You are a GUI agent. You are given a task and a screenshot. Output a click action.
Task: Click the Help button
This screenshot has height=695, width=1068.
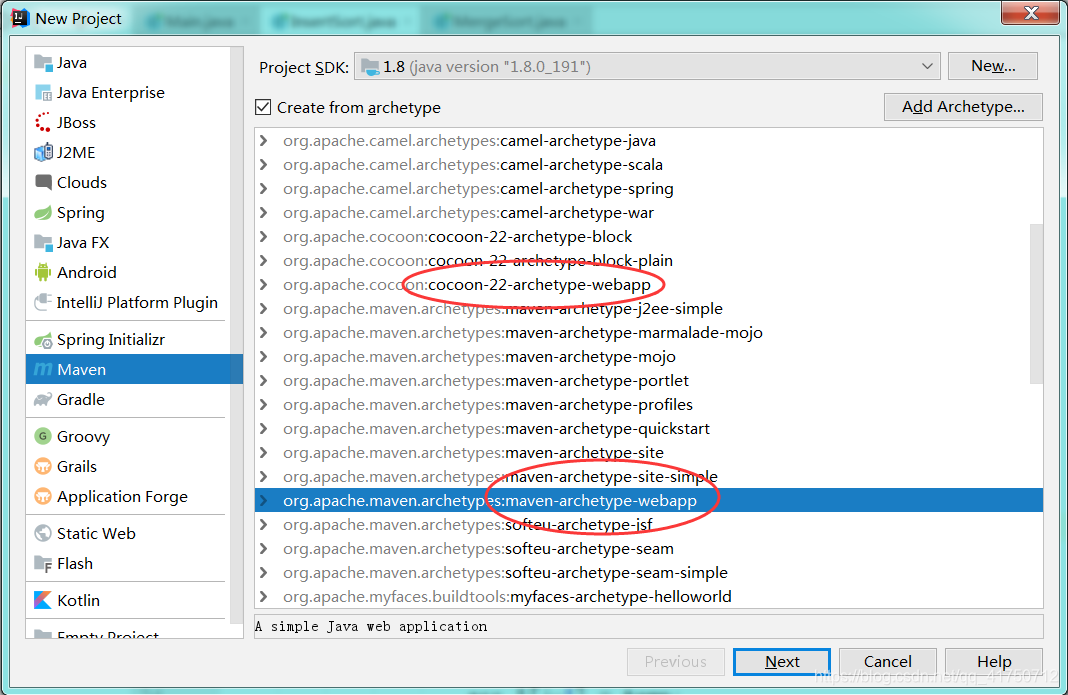pyautogui.click(x=994, y=662)
